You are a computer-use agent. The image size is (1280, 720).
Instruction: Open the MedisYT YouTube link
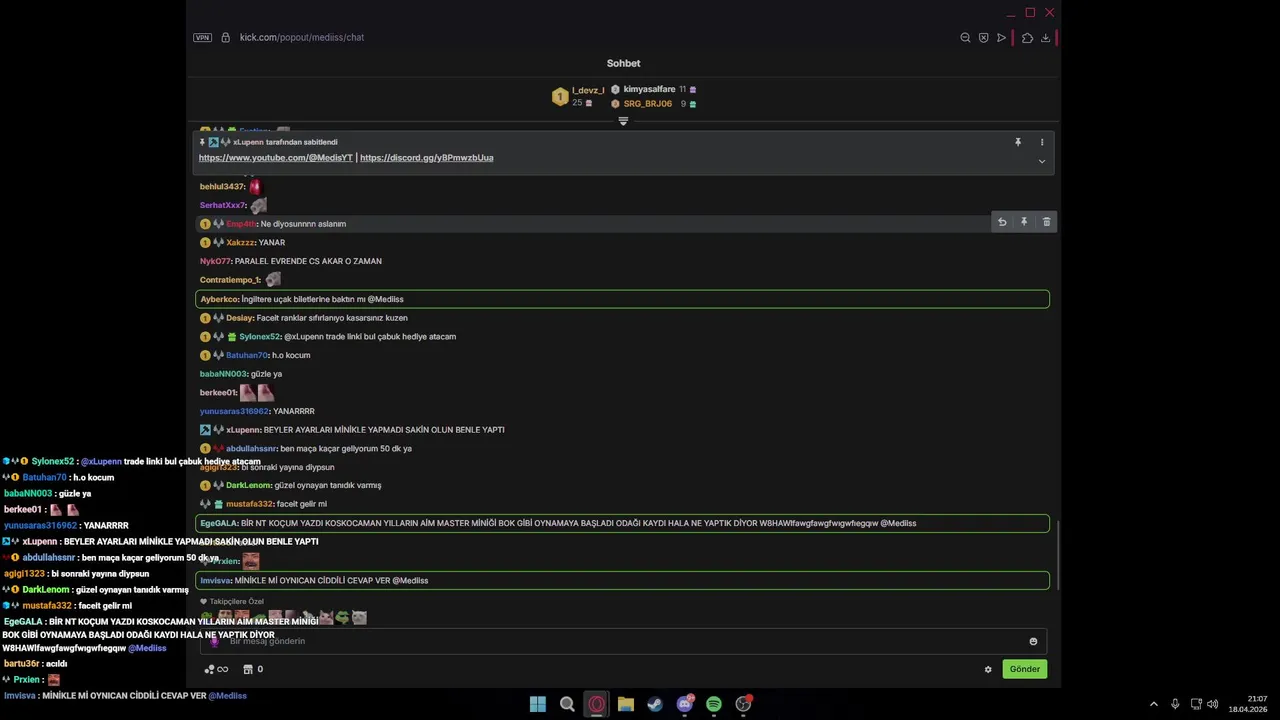pos(276,158)
